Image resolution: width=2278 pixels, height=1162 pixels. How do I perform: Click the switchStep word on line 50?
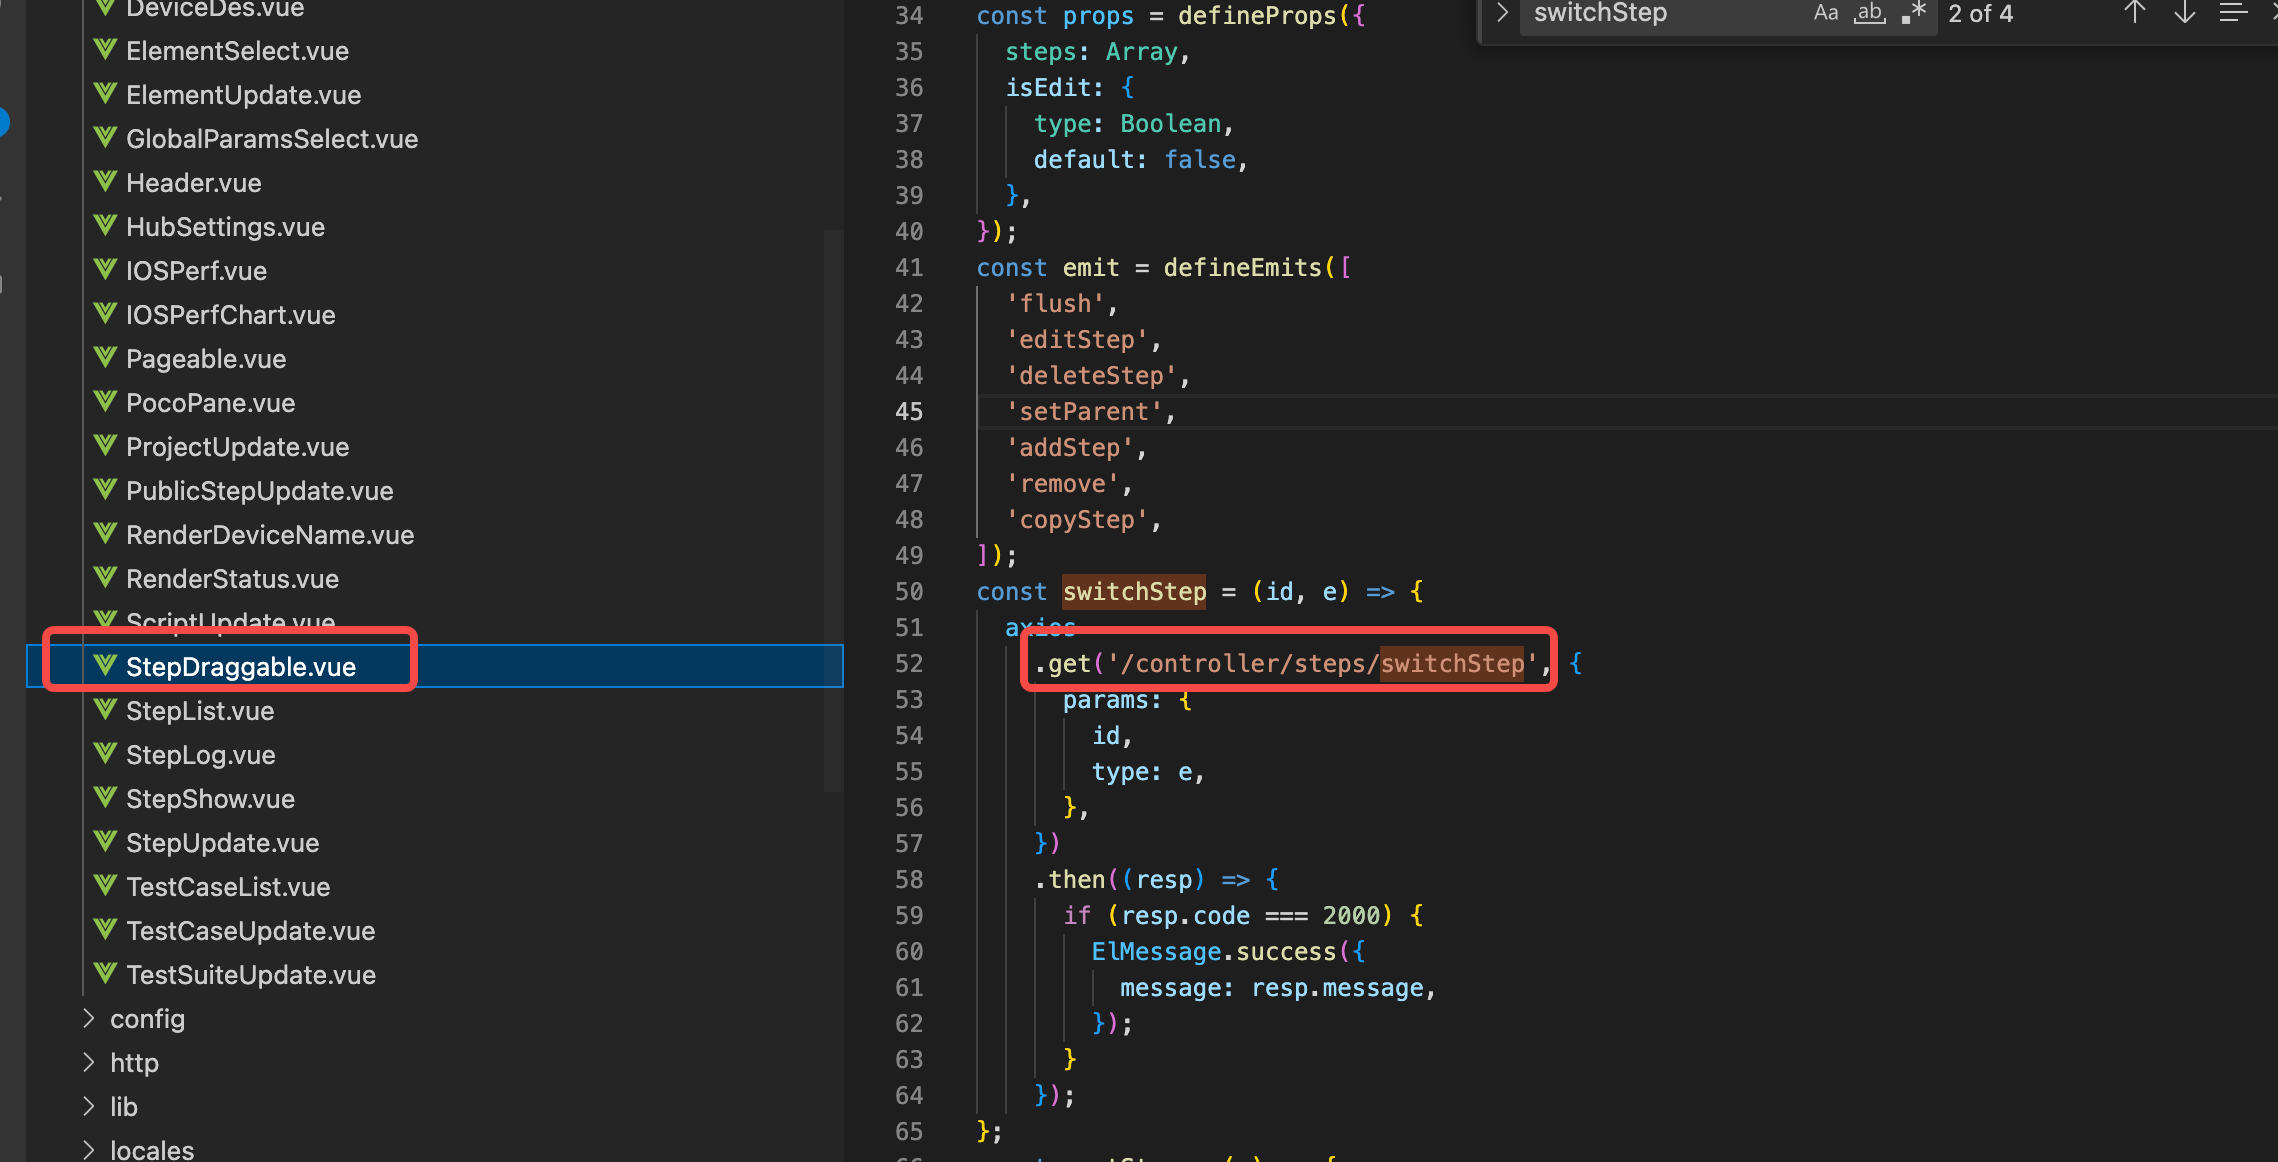click(x=1134, y=591)
